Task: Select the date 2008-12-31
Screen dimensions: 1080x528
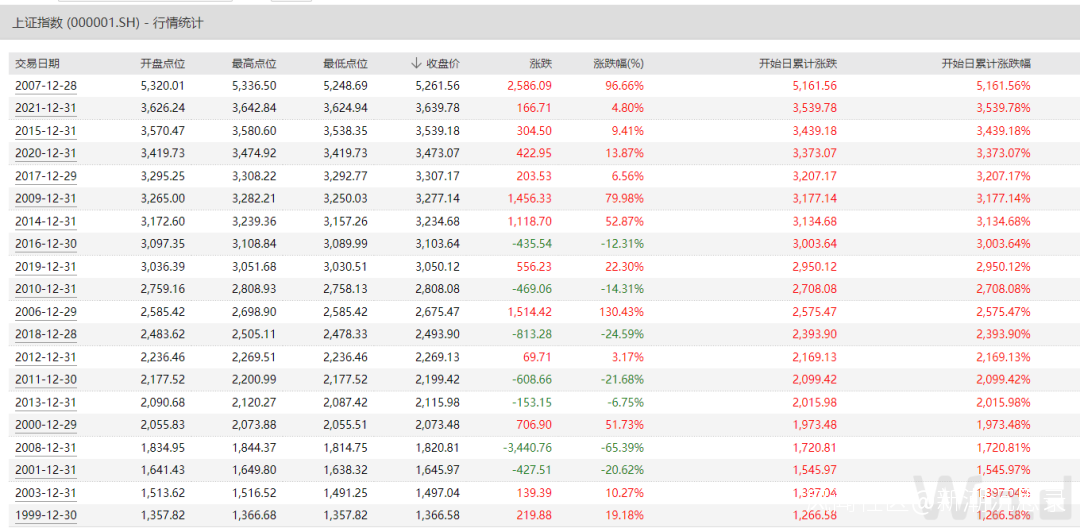Action: tap(45, 447)
